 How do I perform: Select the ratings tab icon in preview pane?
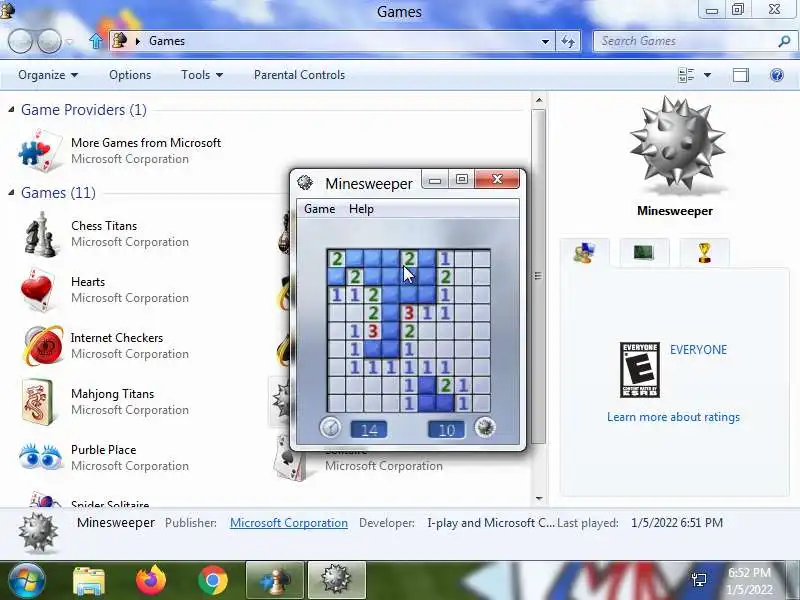point(584,252)
